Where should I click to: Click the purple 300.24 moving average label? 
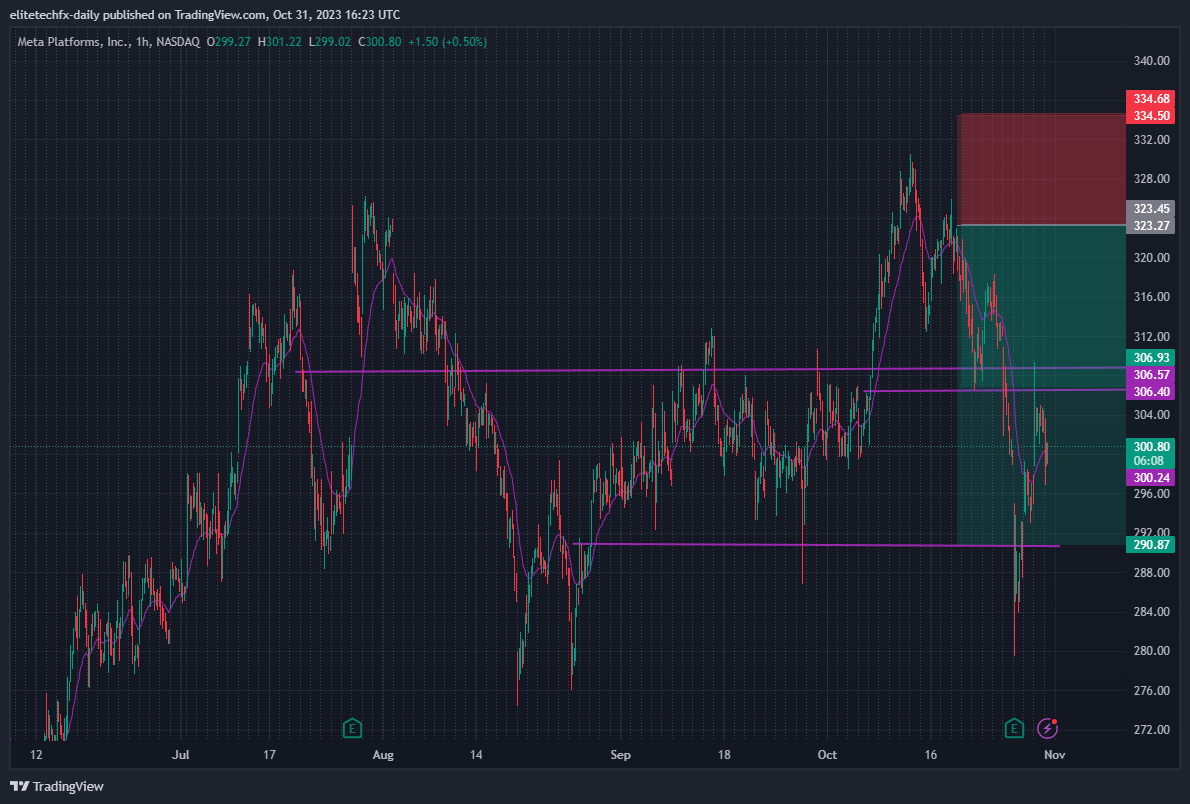(x=1151, y=478)
